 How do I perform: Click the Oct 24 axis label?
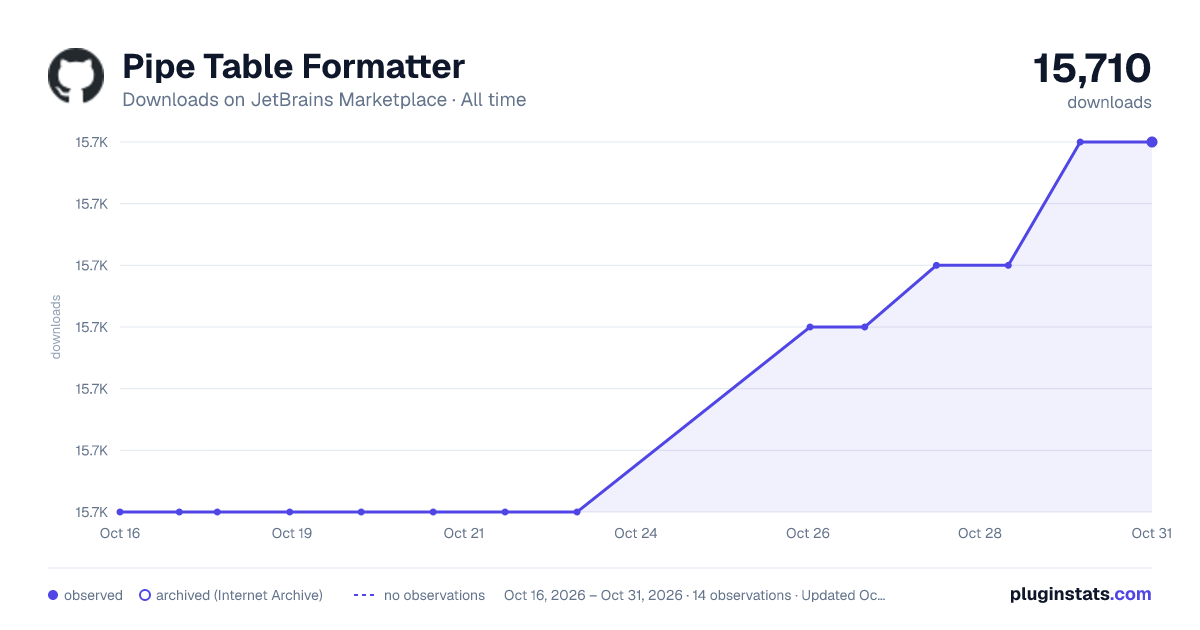click(x=636, y=533)
